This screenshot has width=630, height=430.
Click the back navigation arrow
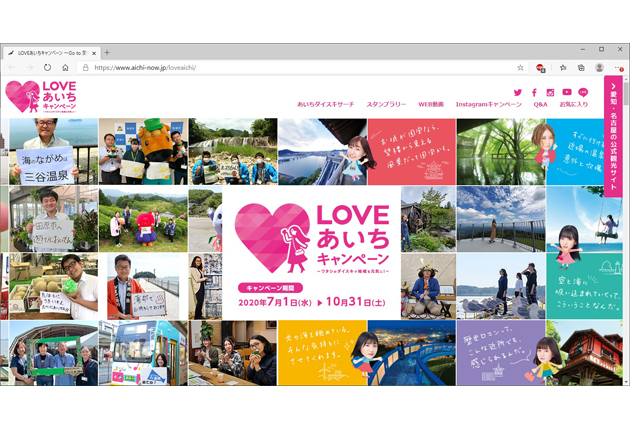coord(12,68)
